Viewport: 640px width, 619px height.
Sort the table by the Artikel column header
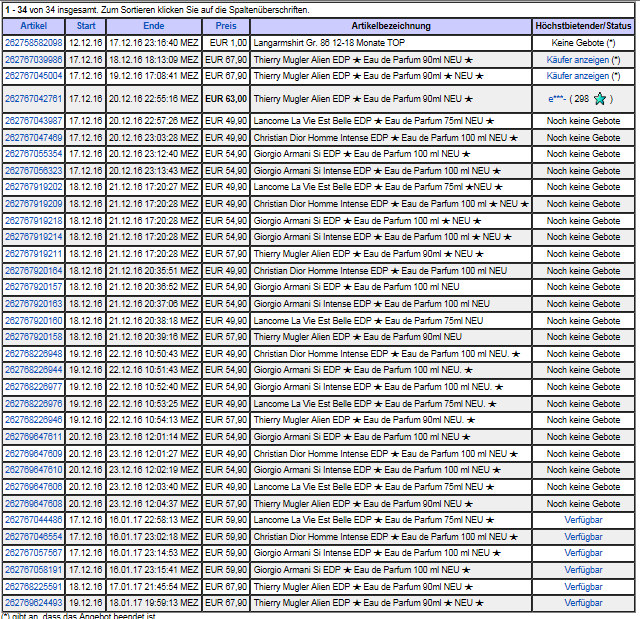coord(33,26)
